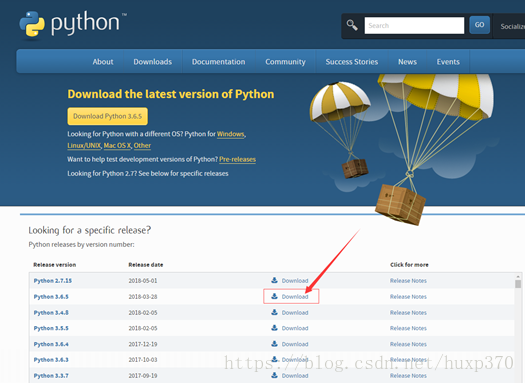The height and width of the screenshot is (383, 525).
Task: Follow the Other OS link
Action: point(142,146)
